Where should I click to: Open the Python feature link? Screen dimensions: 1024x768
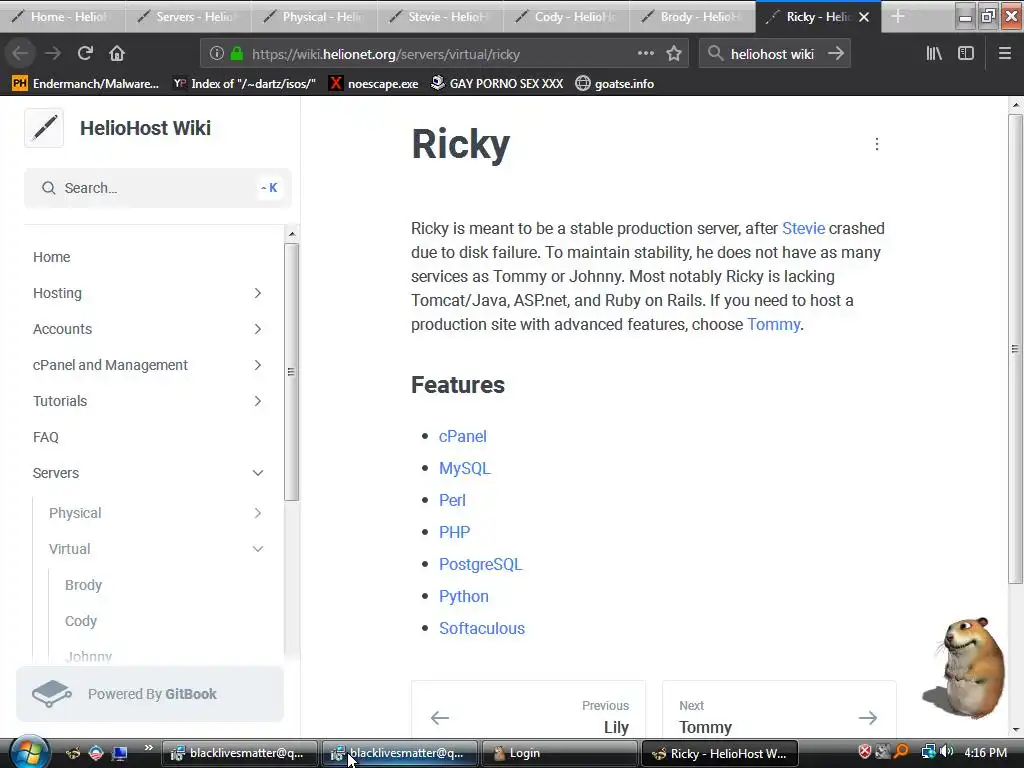point(464,596)
